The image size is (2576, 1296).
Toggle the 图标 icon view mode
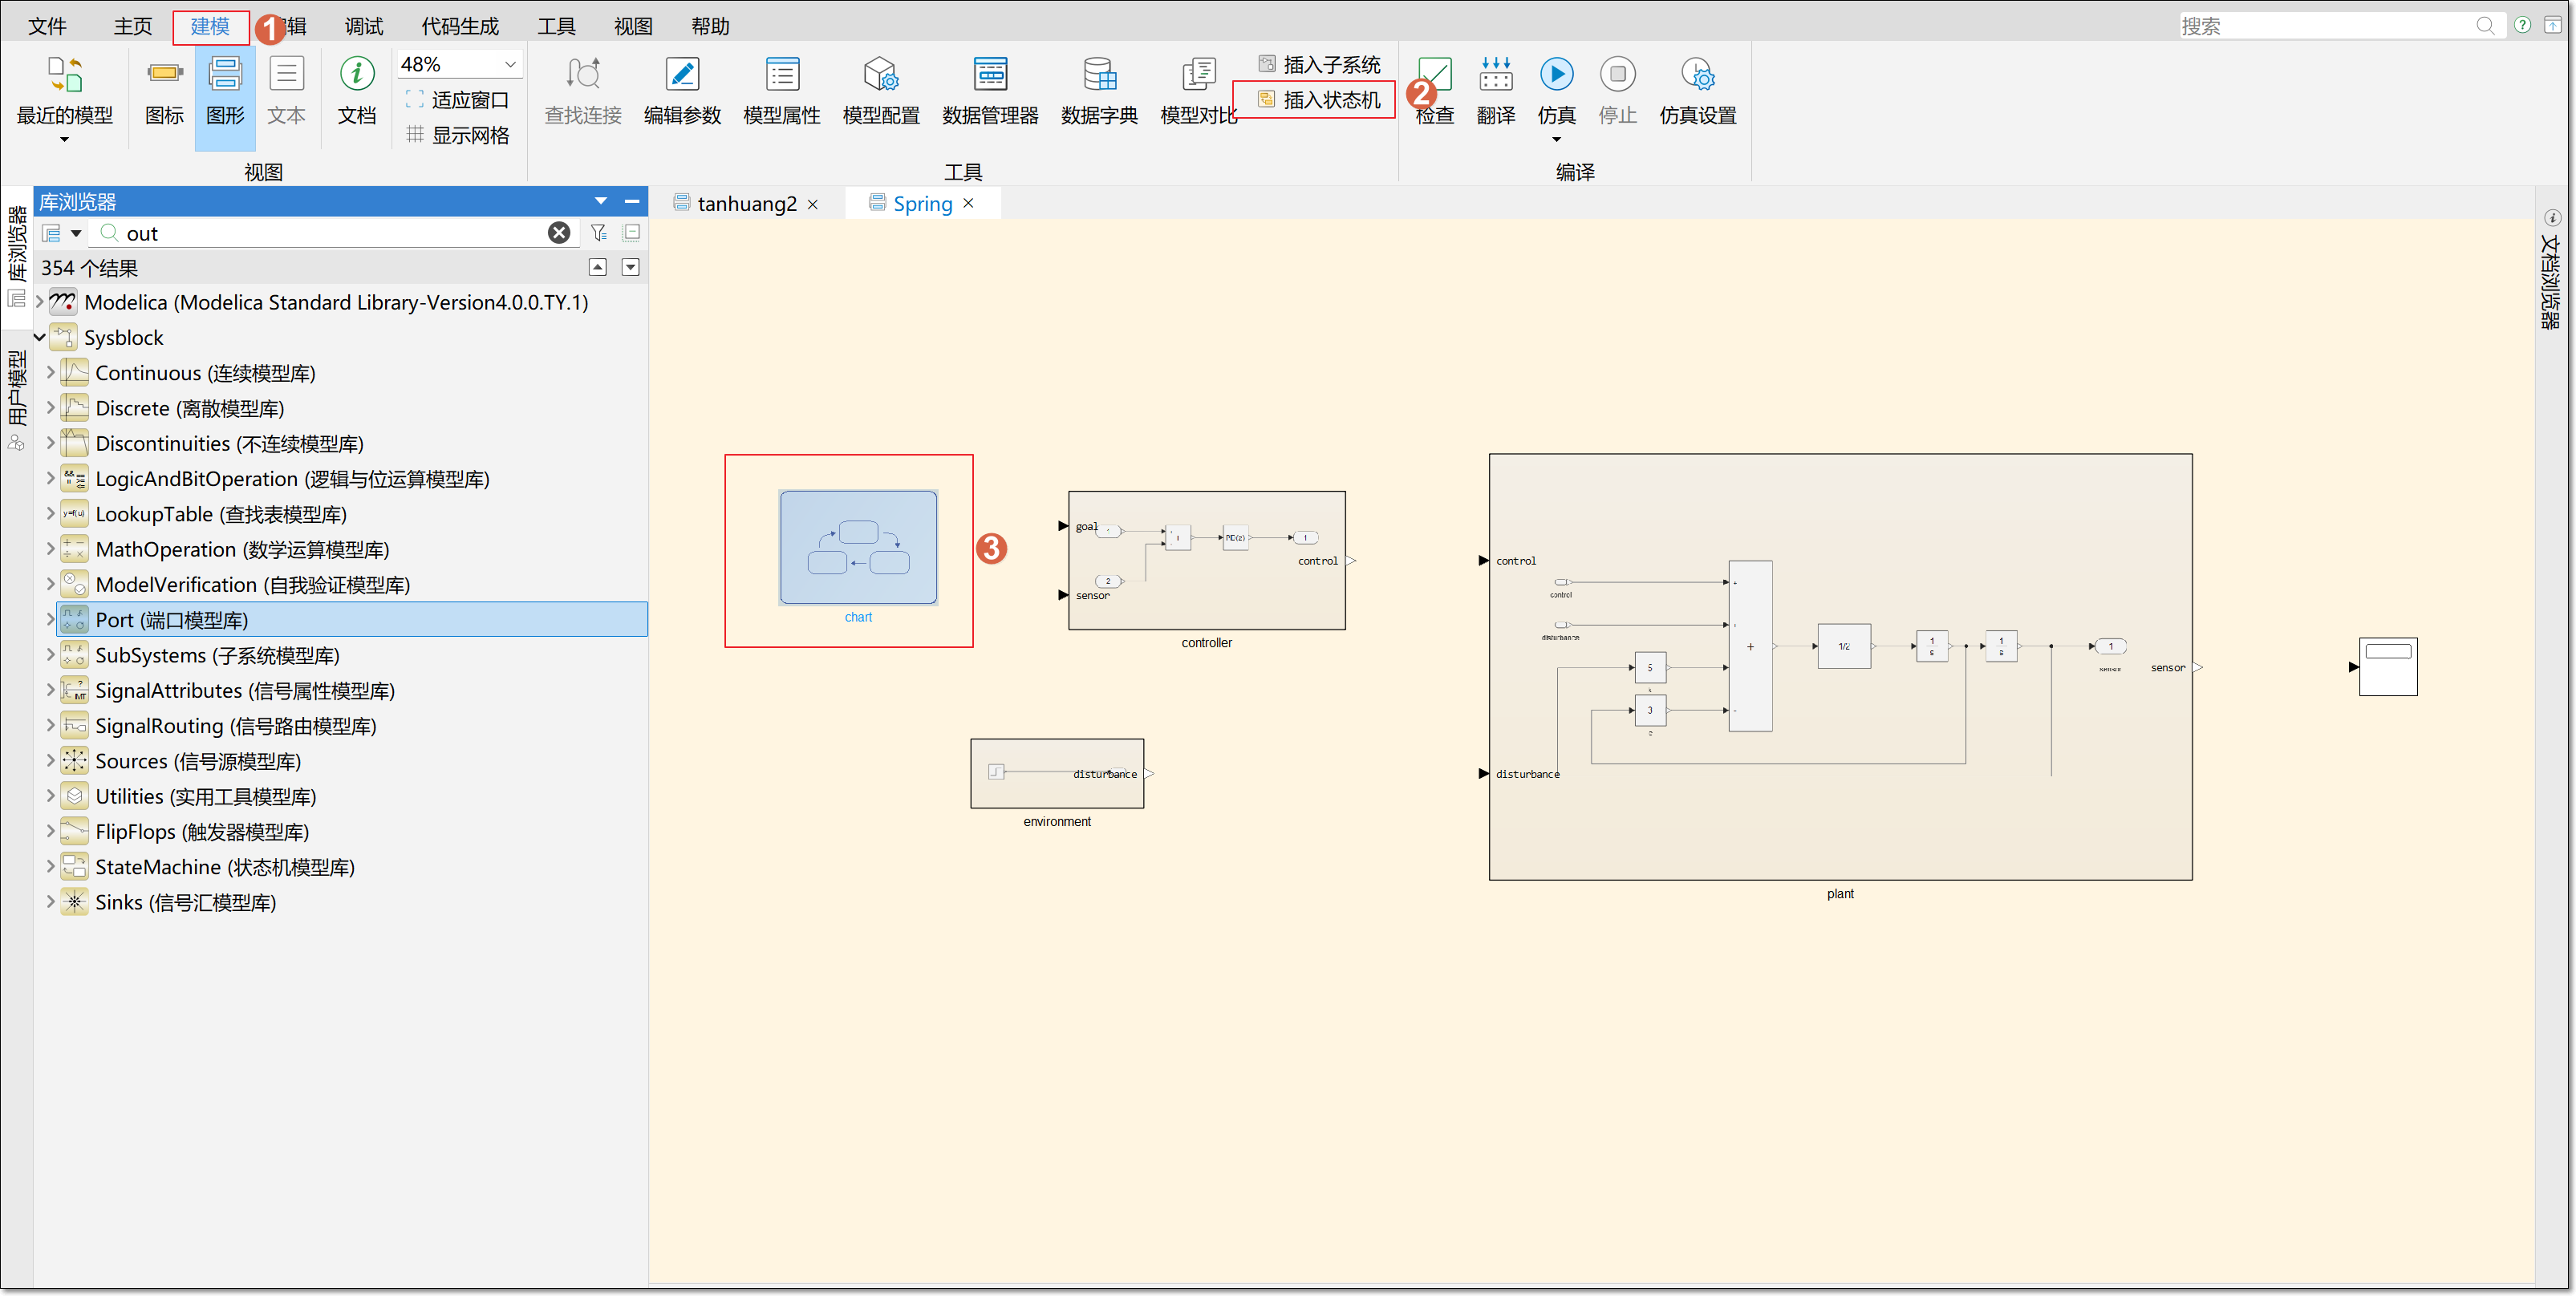(164, 90)
